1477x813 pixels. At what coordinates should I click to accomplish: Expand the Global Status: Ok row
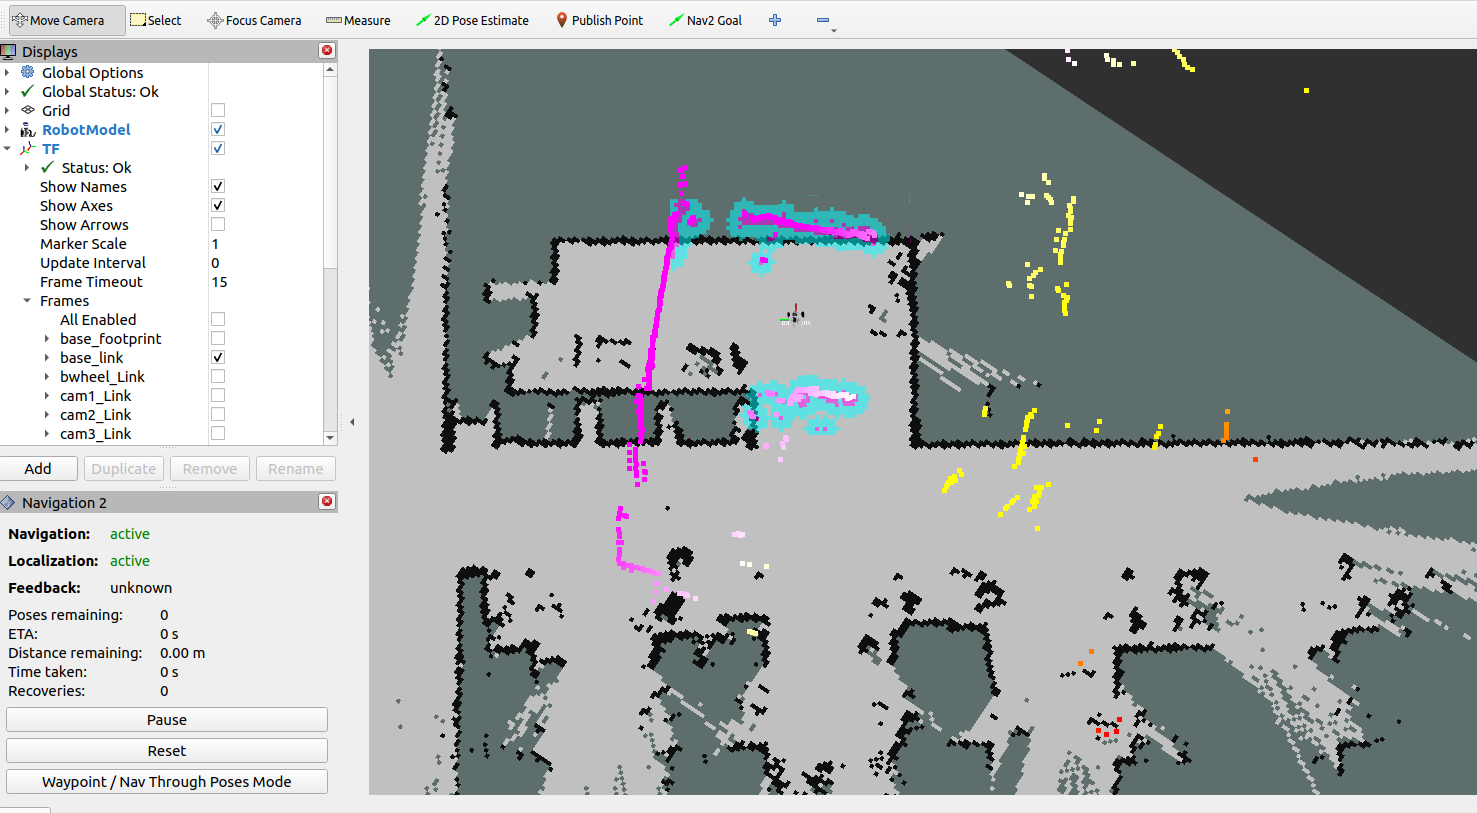[x=8, y=91]
